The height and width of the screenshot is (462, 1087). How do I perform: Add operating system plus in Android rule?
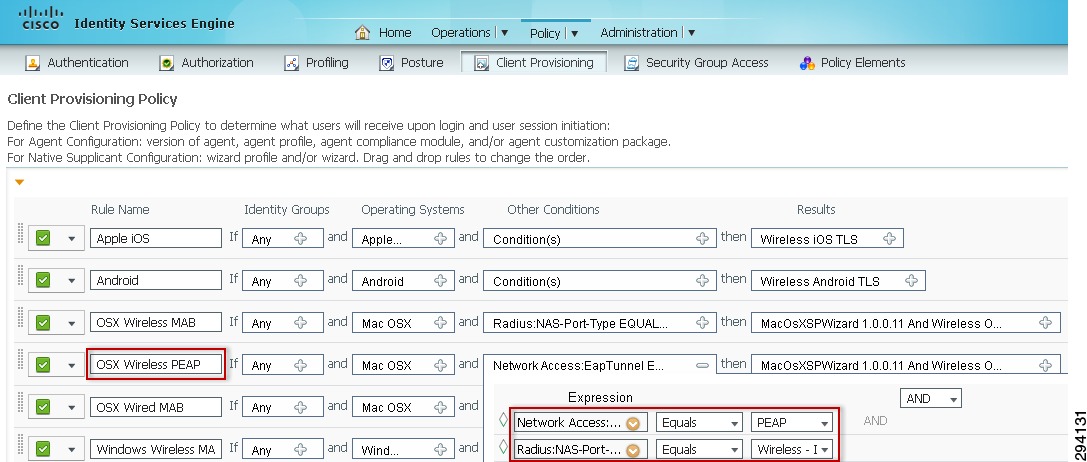click(440, 281)
